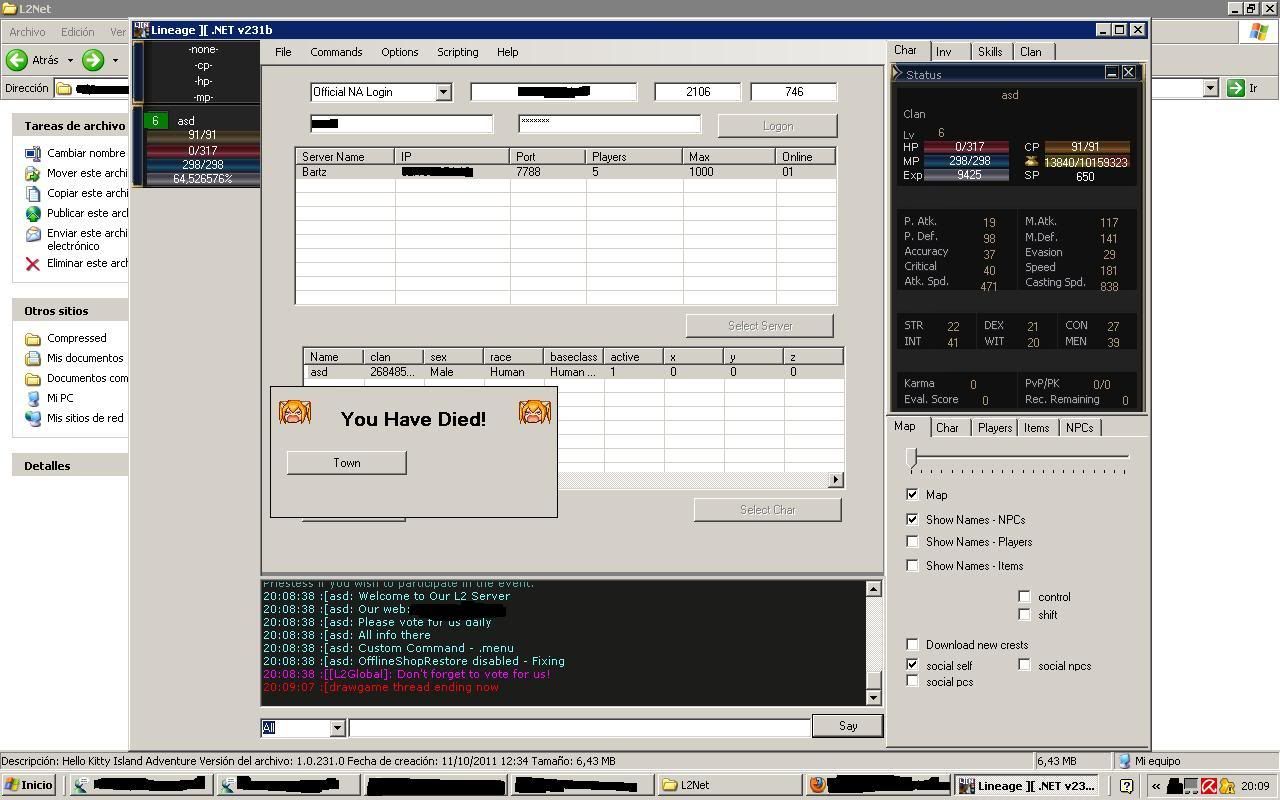Open the Compressed folder icon
This screenshot has height=800, width=1280.
[x=32, y=338]
